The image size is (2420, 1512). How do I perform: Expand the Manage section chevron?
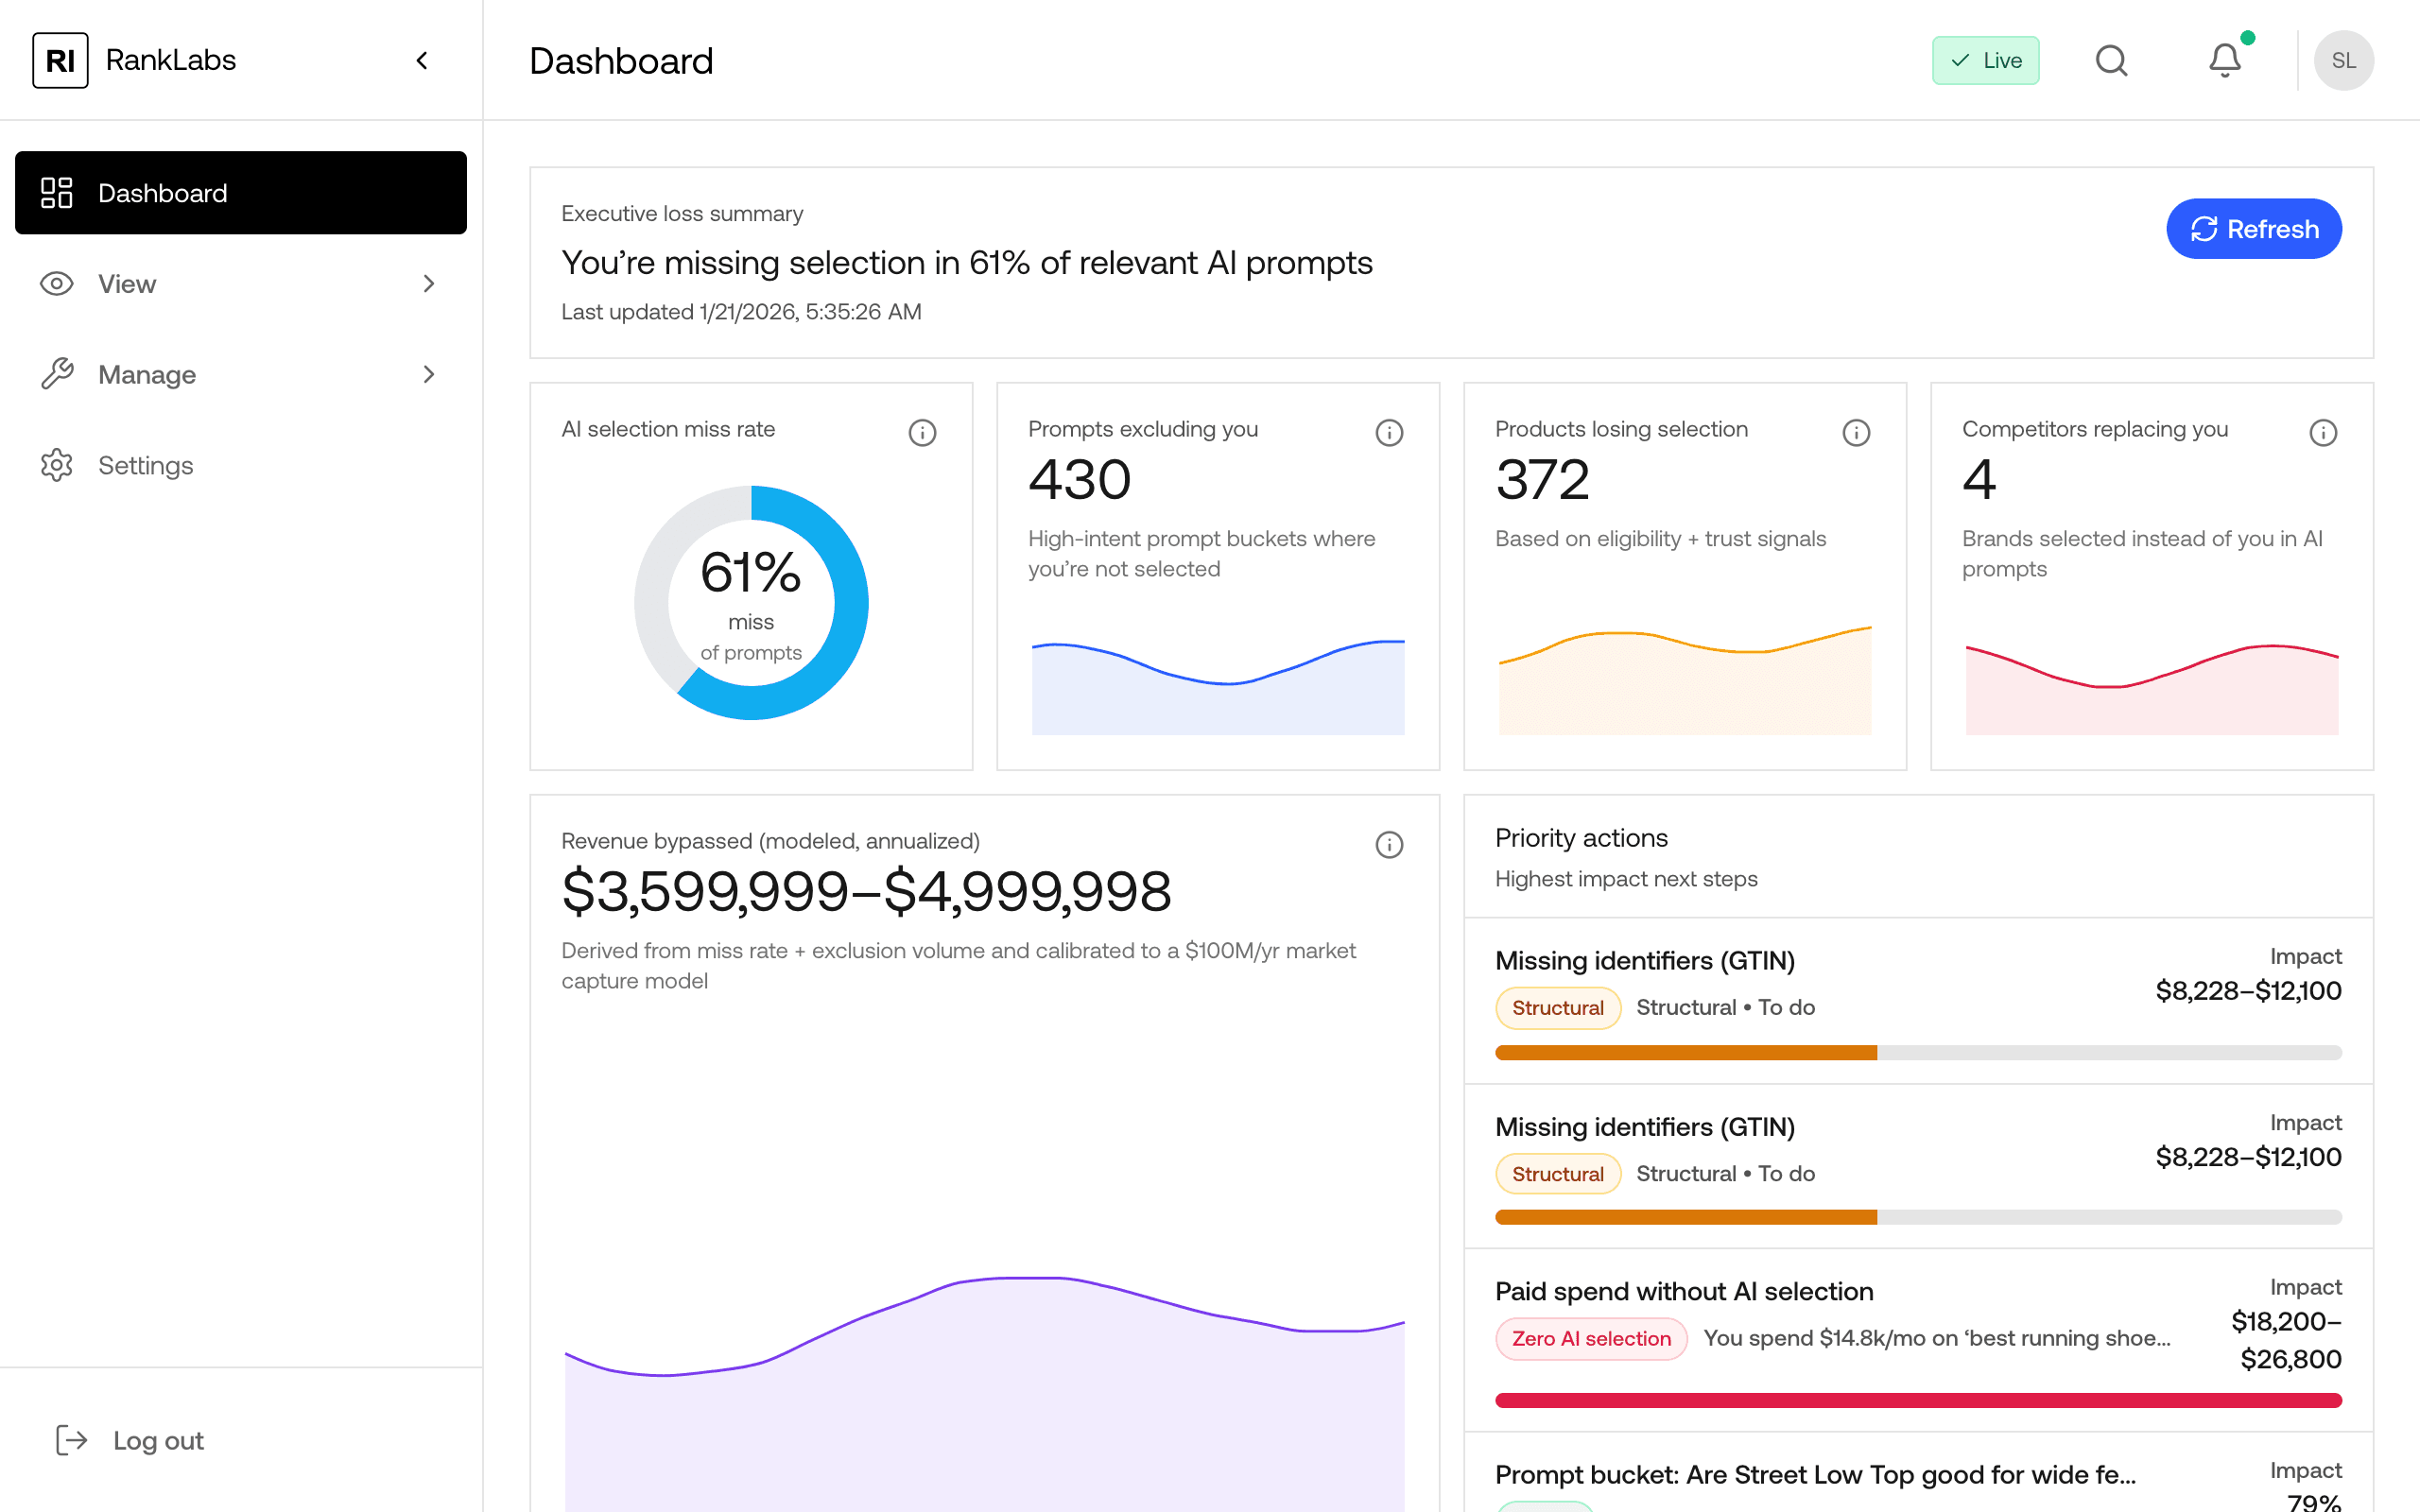point(429,374)
